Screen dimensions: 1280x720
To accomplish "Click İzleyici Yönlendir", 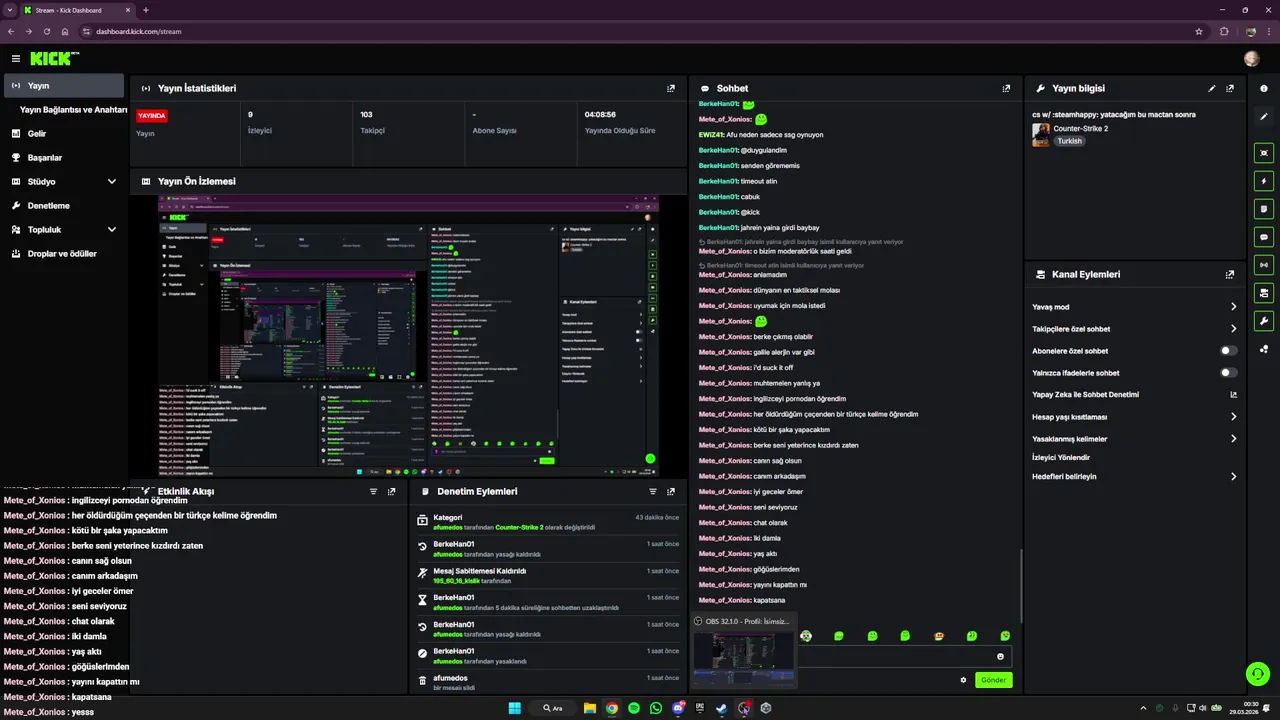I will 1061,457.
